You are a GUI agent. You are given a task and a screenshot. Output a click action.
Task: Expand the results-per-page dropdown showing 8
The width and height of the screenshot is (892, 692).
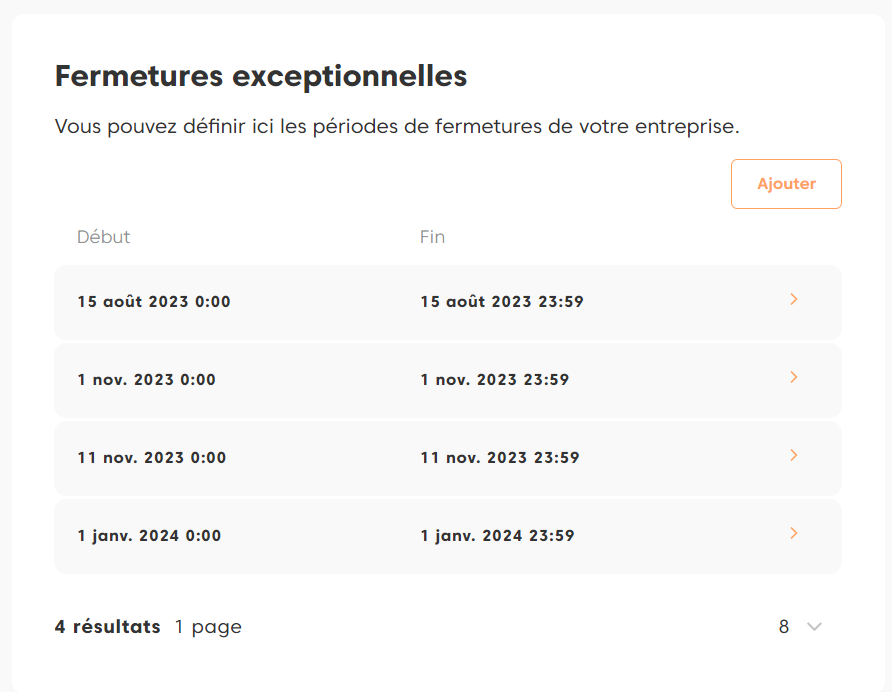click(800, 627)
